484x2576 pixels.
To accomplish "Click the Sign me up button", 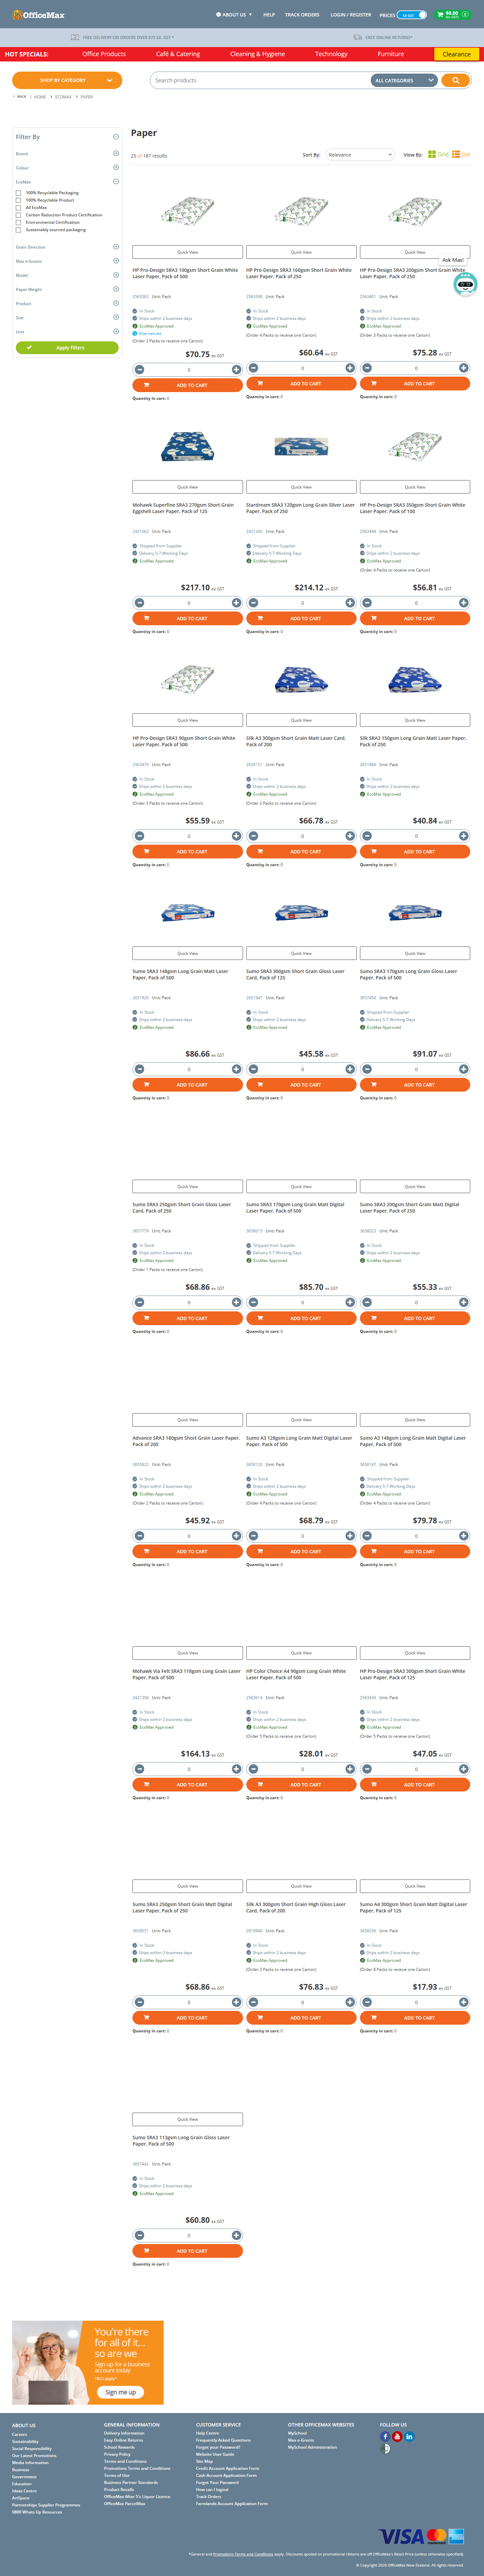I will 121,2392.
